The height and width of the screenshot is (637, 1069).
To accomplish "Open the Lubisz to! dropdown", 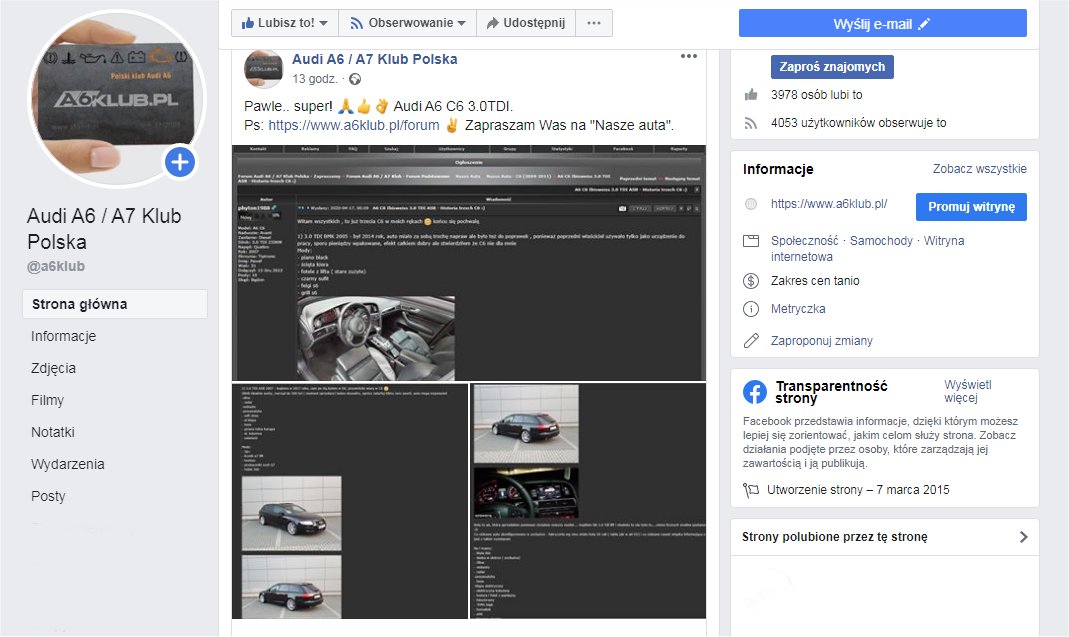I will [x=284, y=23].
